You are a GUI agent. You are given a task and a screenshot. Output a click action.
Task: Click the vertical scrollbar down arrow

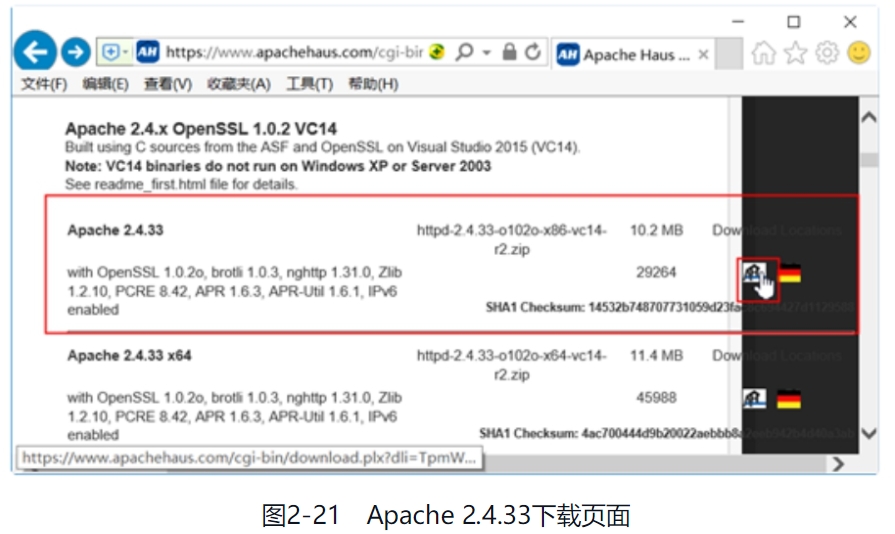(x=868, y=434)
